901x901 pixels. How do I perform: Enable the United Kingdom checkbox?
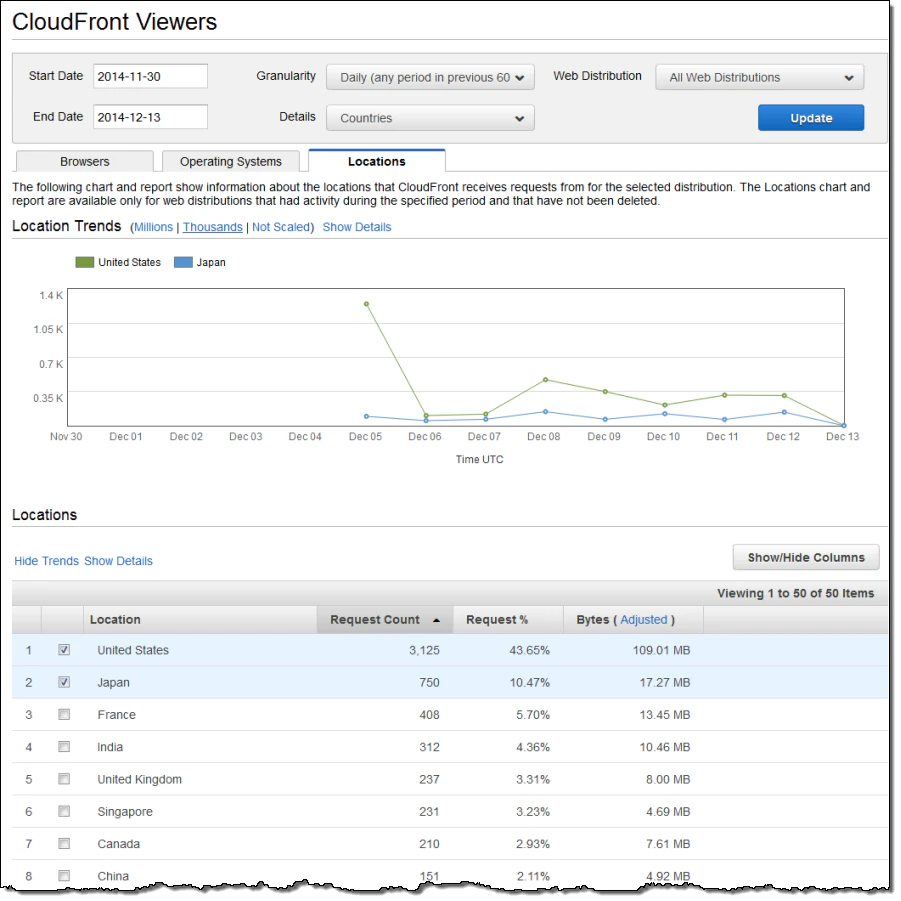(64, 778)
